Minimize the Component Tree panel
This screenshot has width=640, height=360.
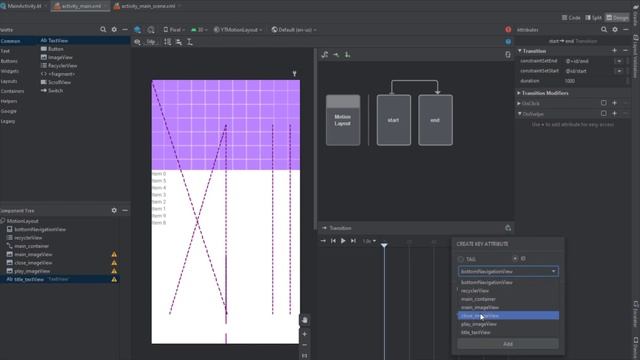click(x=125, y=210)
